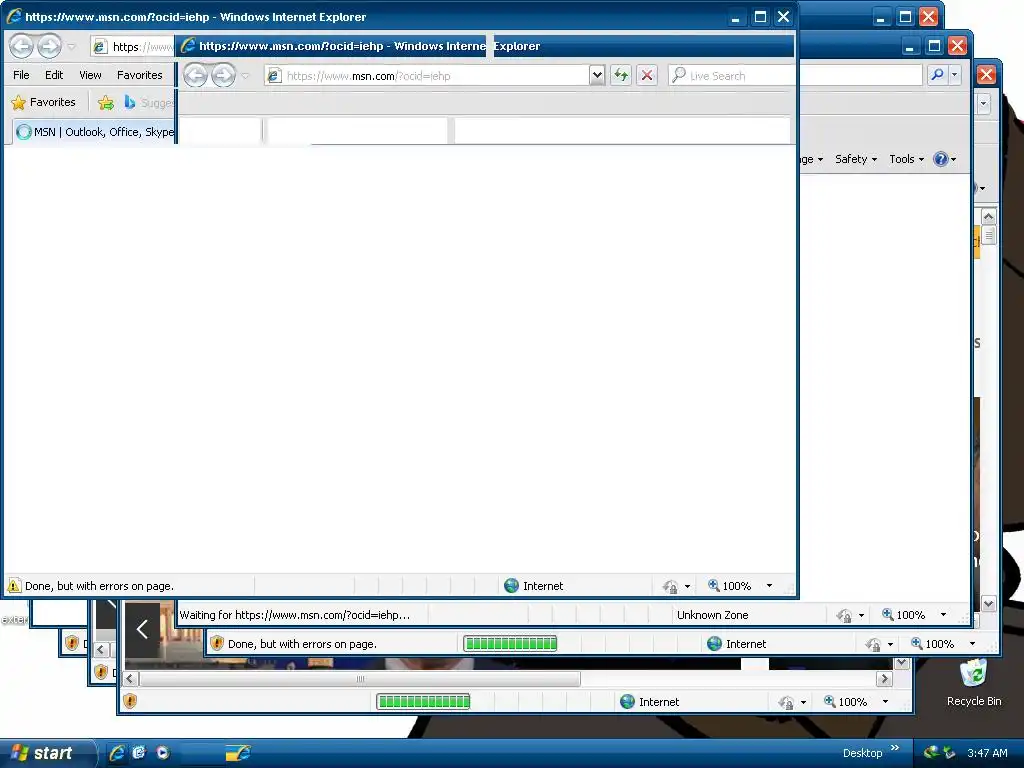The width and height of the screenshot is (1024, 768).
Task: Click Back arrow in front Internet Explorer window
Action: pyautogui.click(x=21, y=46)
